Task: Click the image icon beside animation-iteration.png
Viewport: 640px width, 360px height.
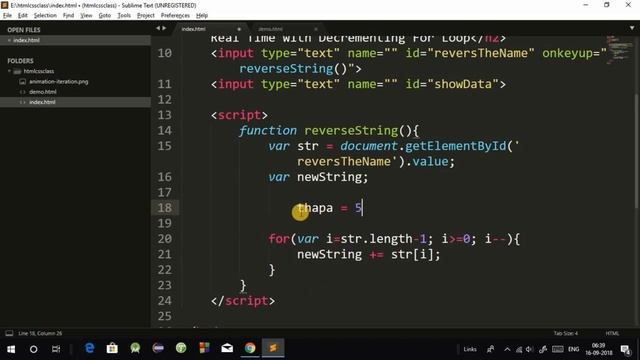Action: click(x=22, y=82)
